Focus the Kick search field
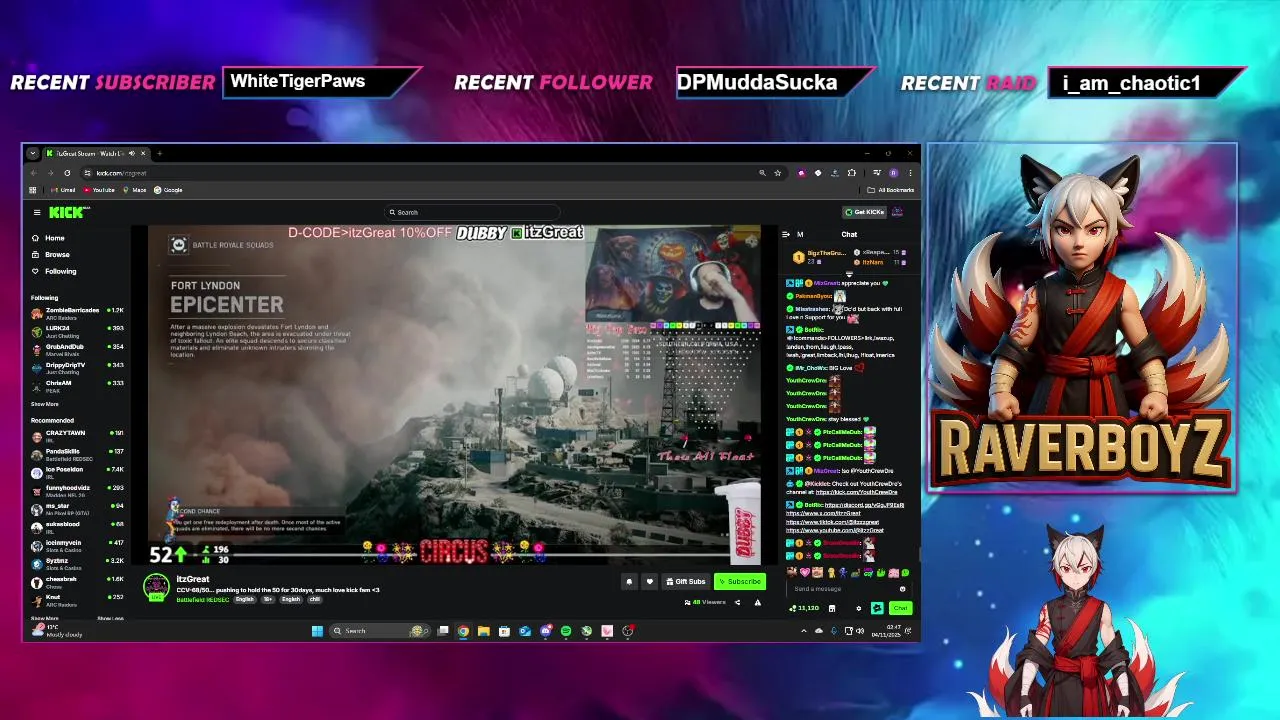This screenshot has height=720, width=1280. tap(470, 212)
